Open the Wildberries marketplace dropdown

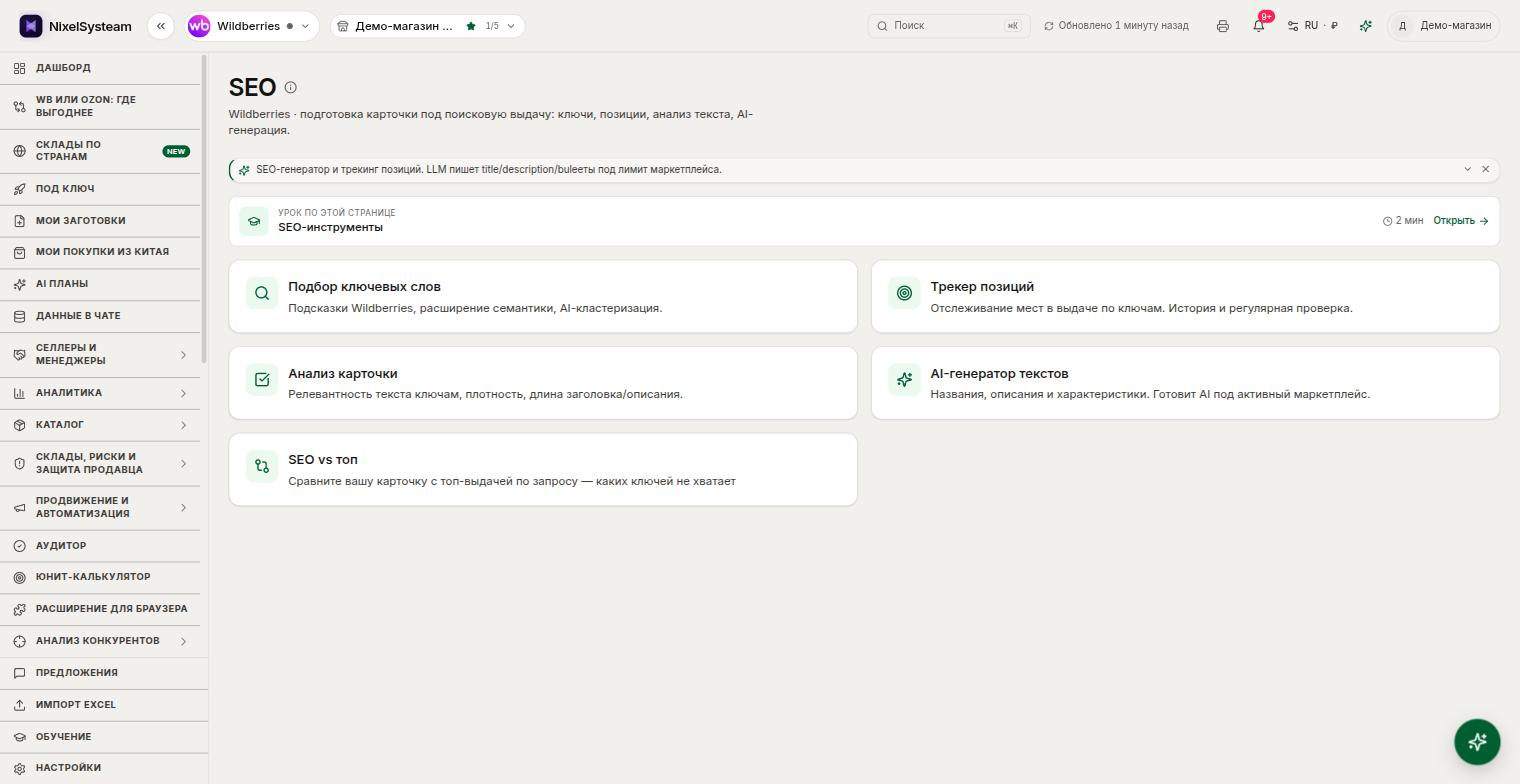pos(250,26)
